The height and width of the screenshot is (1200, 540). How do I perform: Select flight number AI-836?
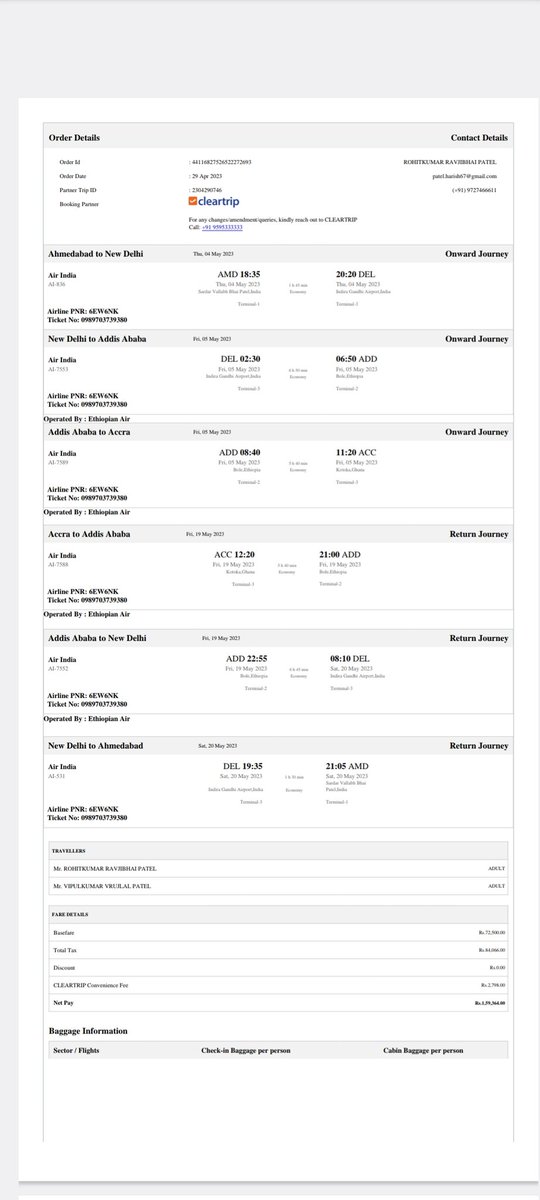[x=56, y=286]
